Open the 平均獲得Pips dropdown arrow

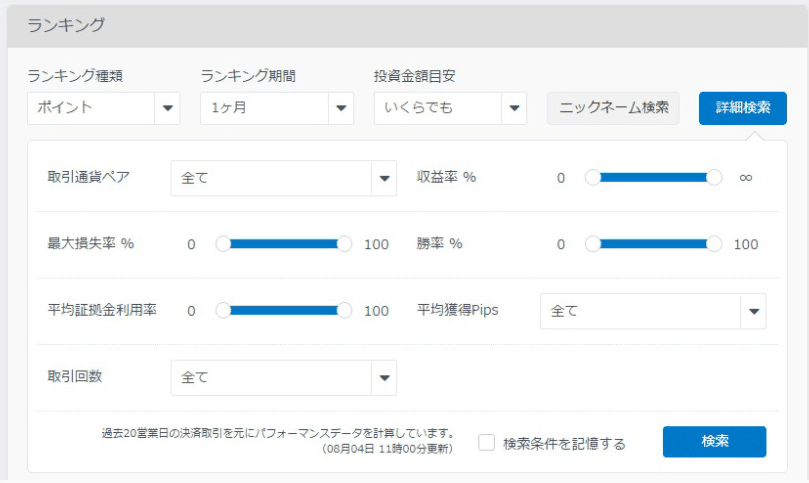tap(753, 311)
